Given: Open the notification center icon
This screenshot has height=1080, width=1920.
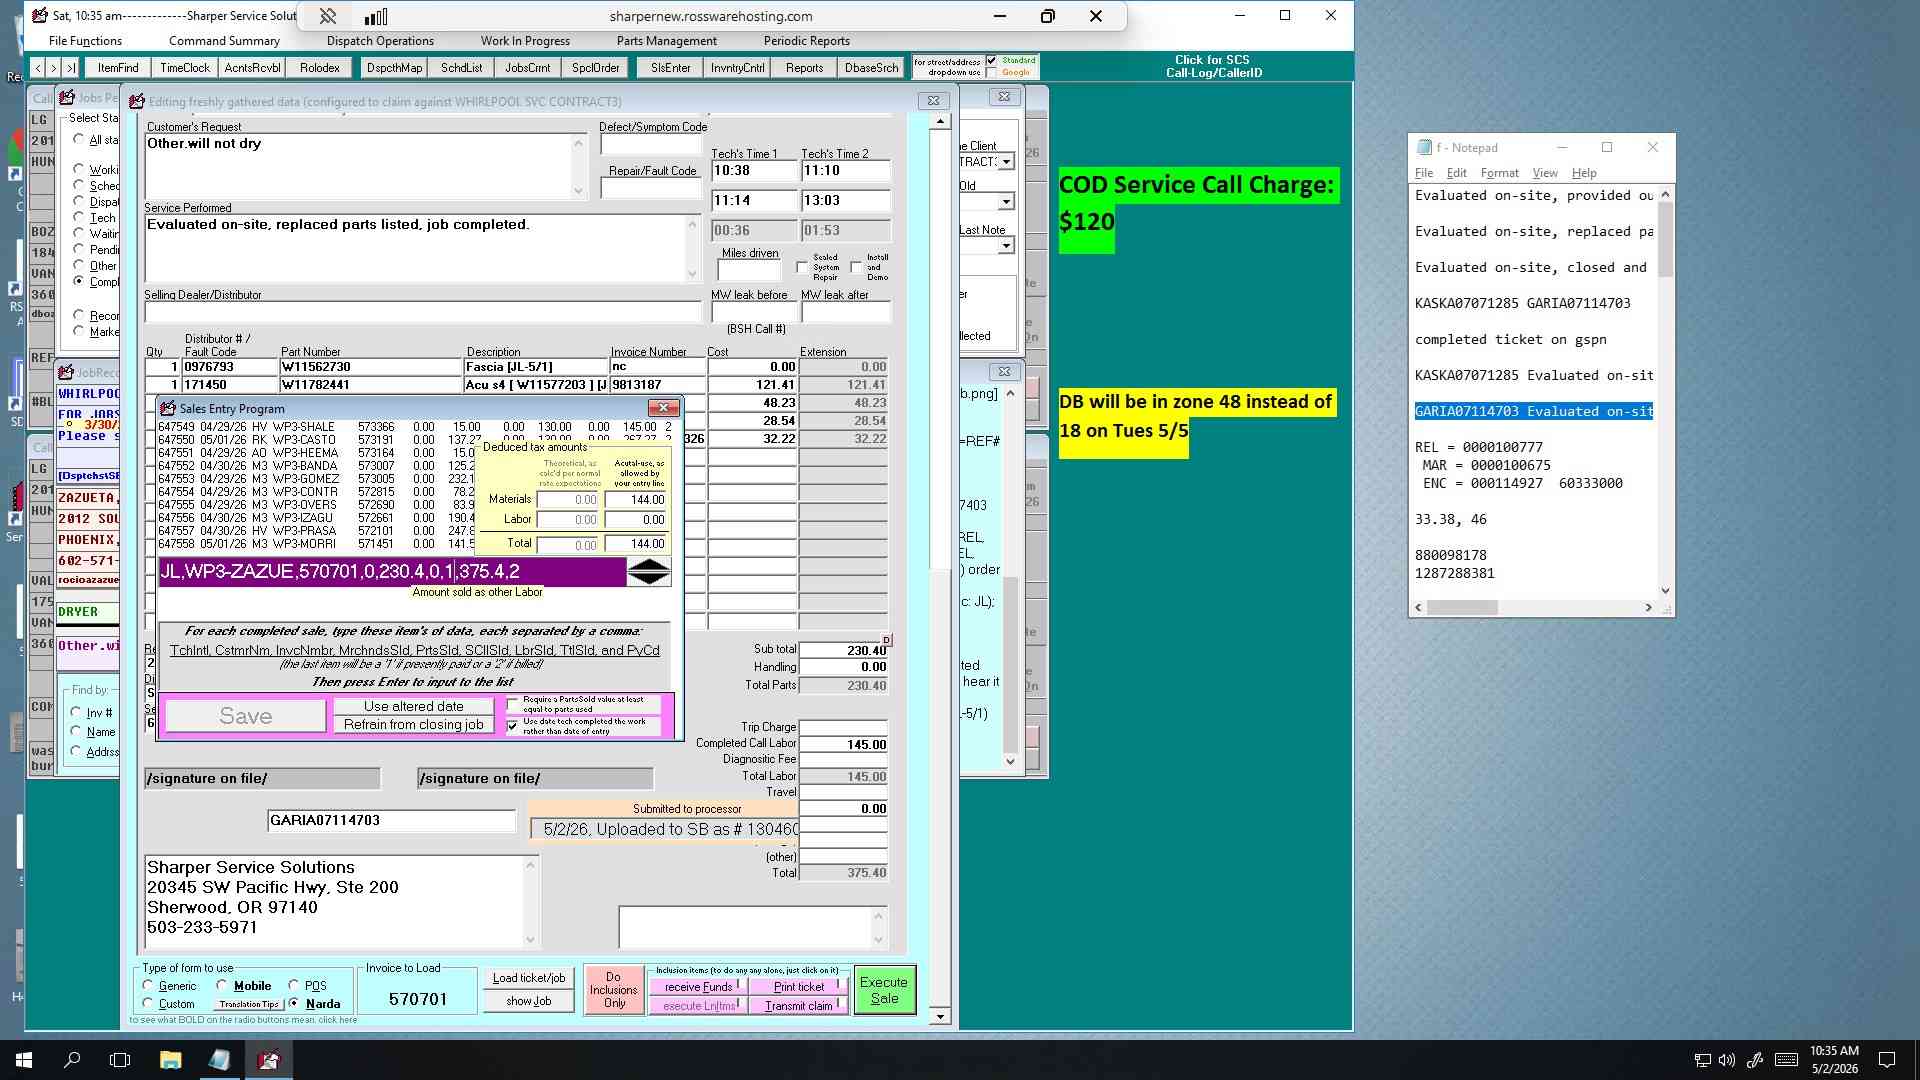Looking at the screenshot, I should pyautogui.click(x=1887, y=1060).
